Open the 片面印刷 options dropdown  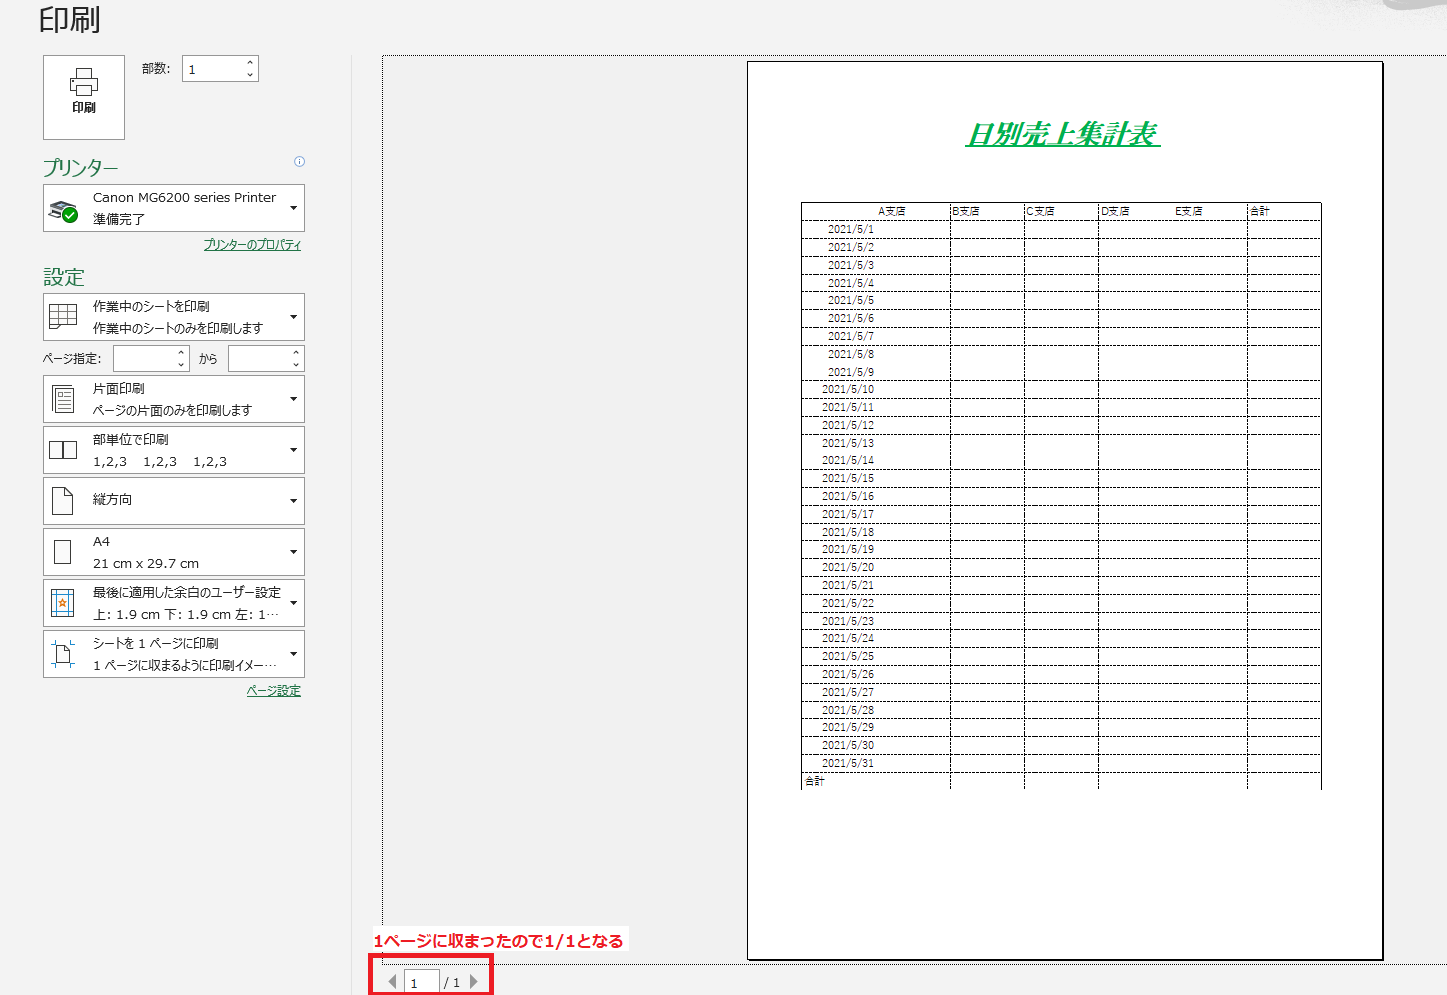(x=293, y=399)
